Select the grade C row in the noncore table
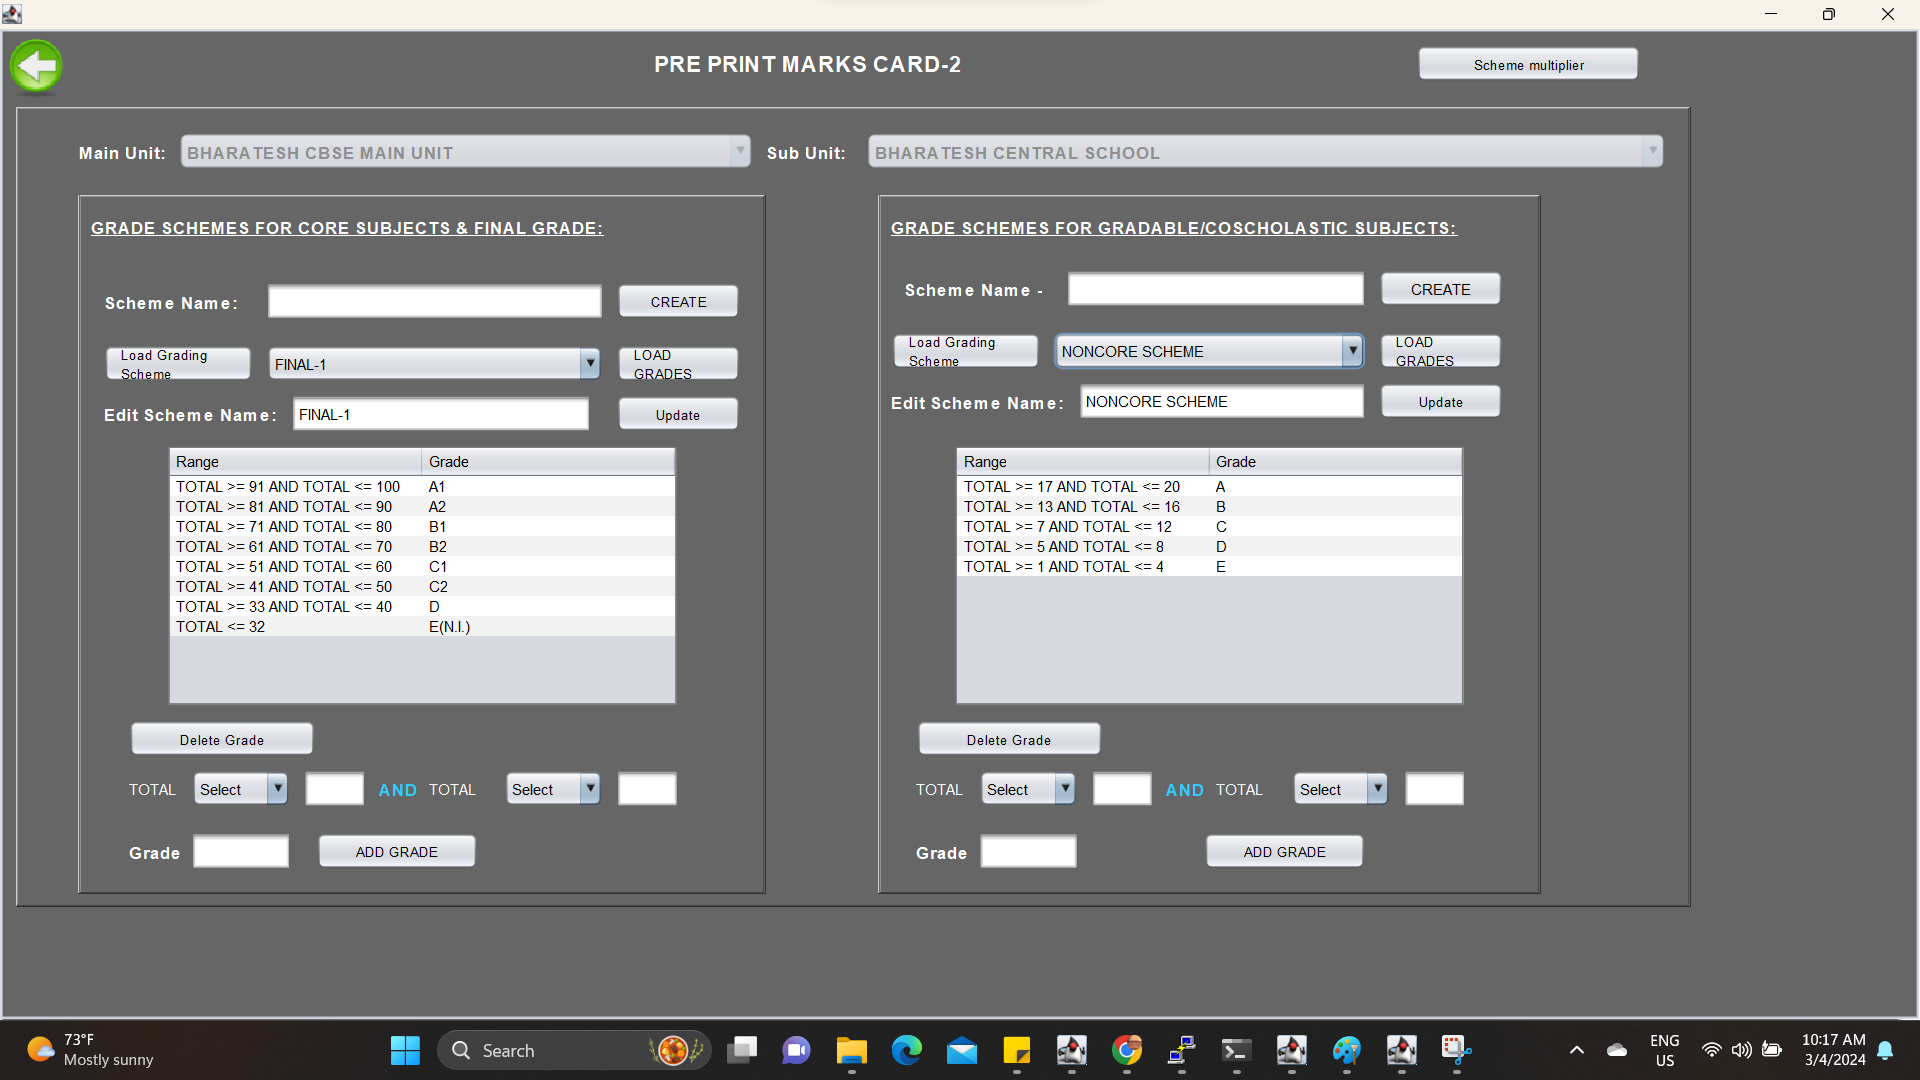 pos(1208,527)
